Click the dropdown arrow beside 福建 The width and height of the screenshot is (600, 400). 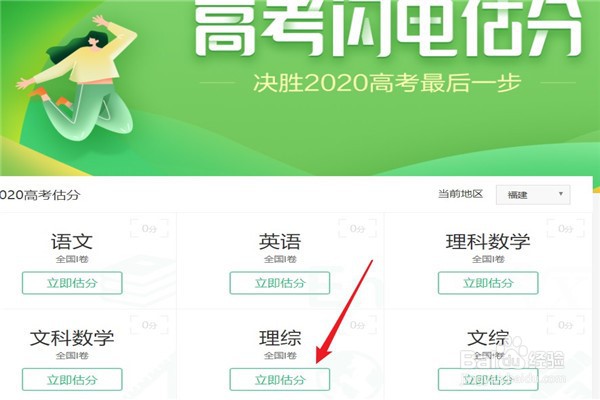[561, 194]
